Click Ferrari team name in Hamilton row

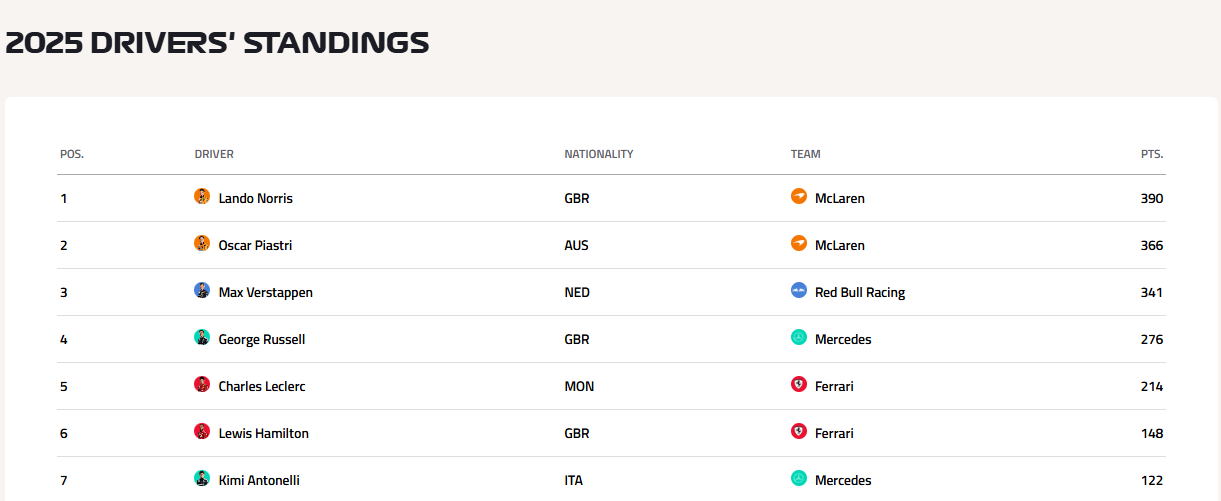[834, 433]
